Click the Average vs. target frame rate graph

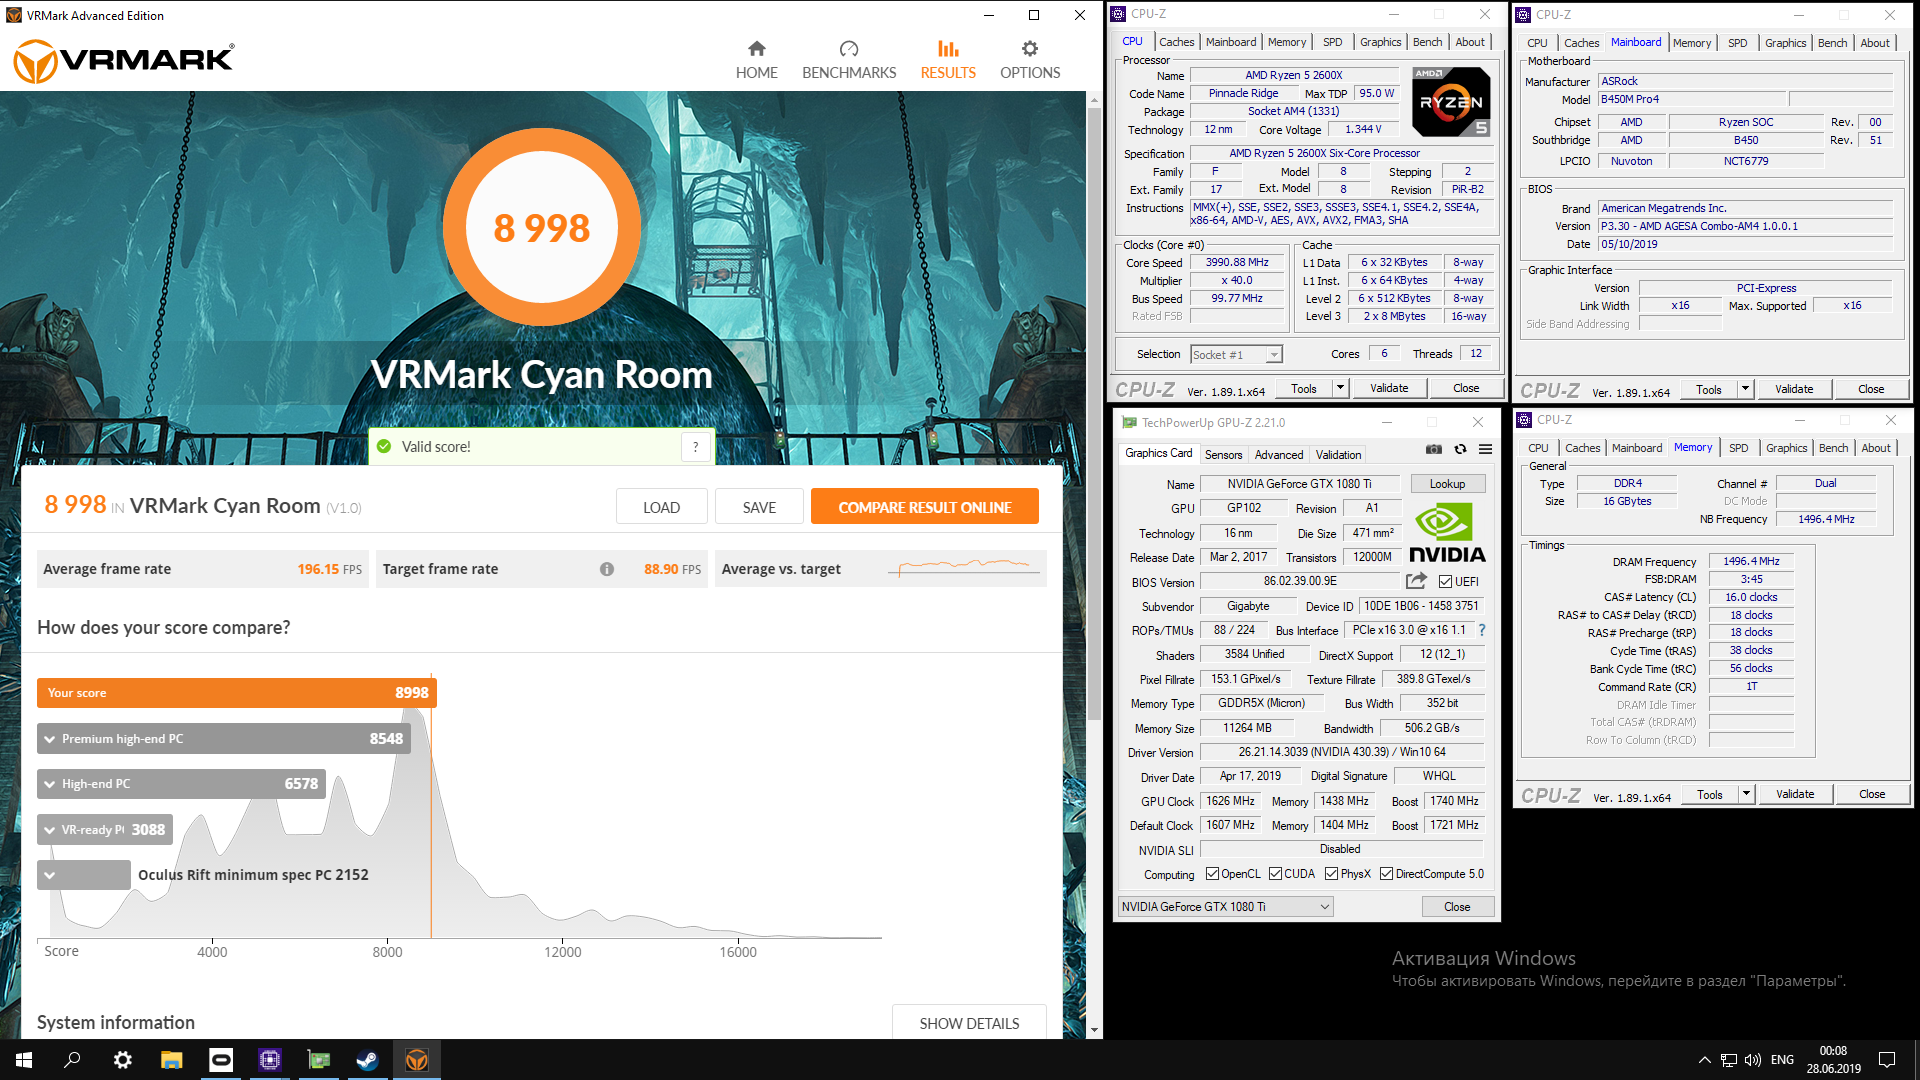[x=964, y=569]
